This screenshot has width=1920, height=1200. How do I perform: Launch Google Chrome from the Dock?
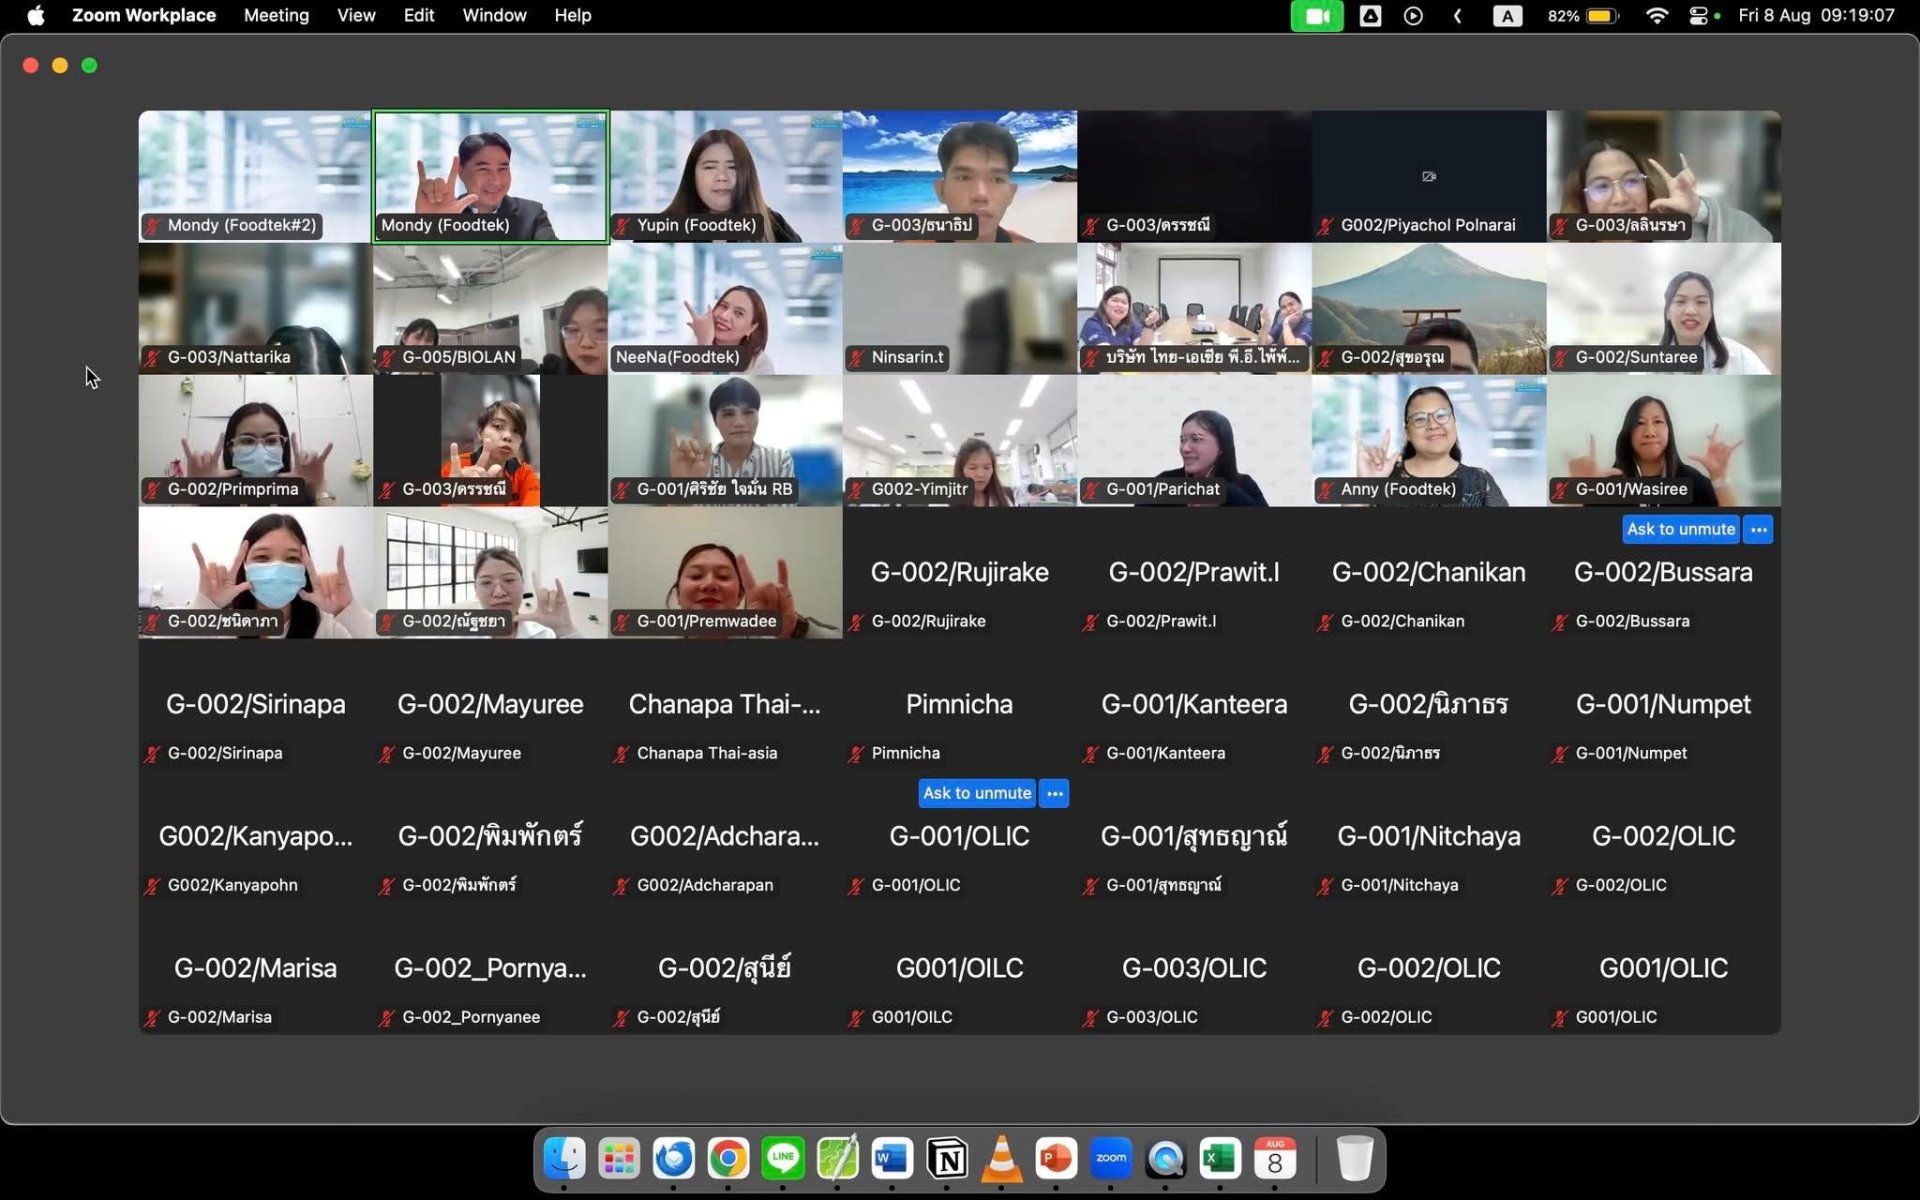728,1159
